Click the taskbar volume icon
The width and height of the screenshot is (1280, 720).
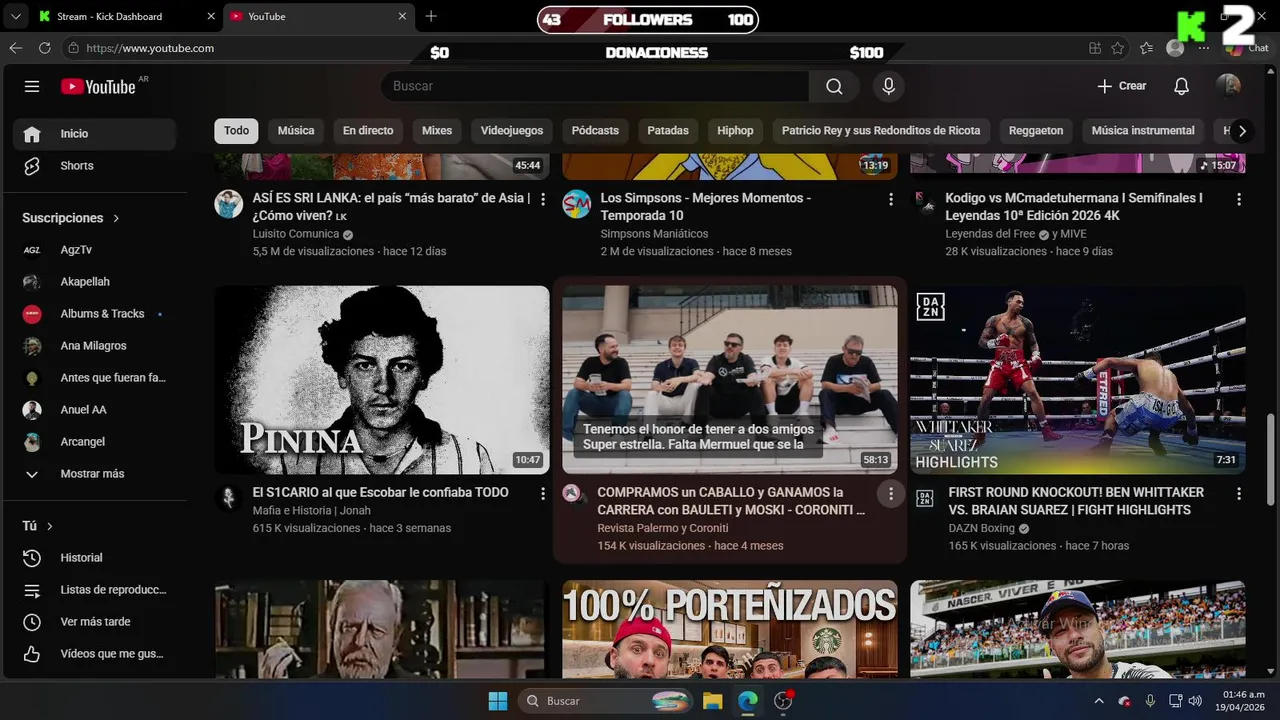pyautogui.click(x=1195, y=701)
